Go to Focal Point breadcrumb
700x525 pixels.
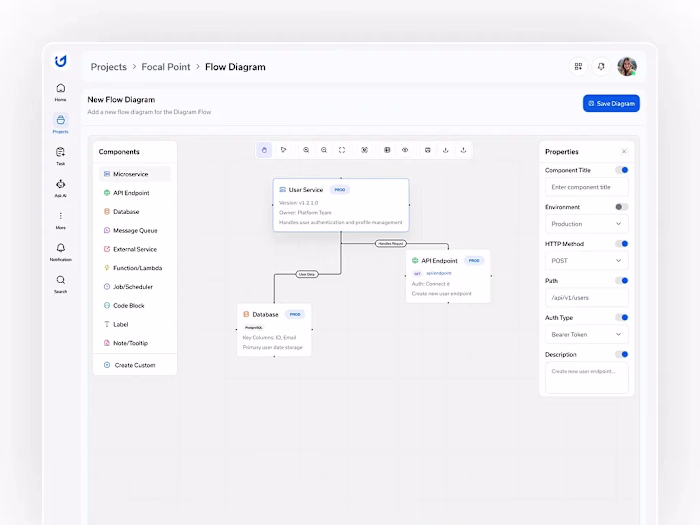coord(166,67)
